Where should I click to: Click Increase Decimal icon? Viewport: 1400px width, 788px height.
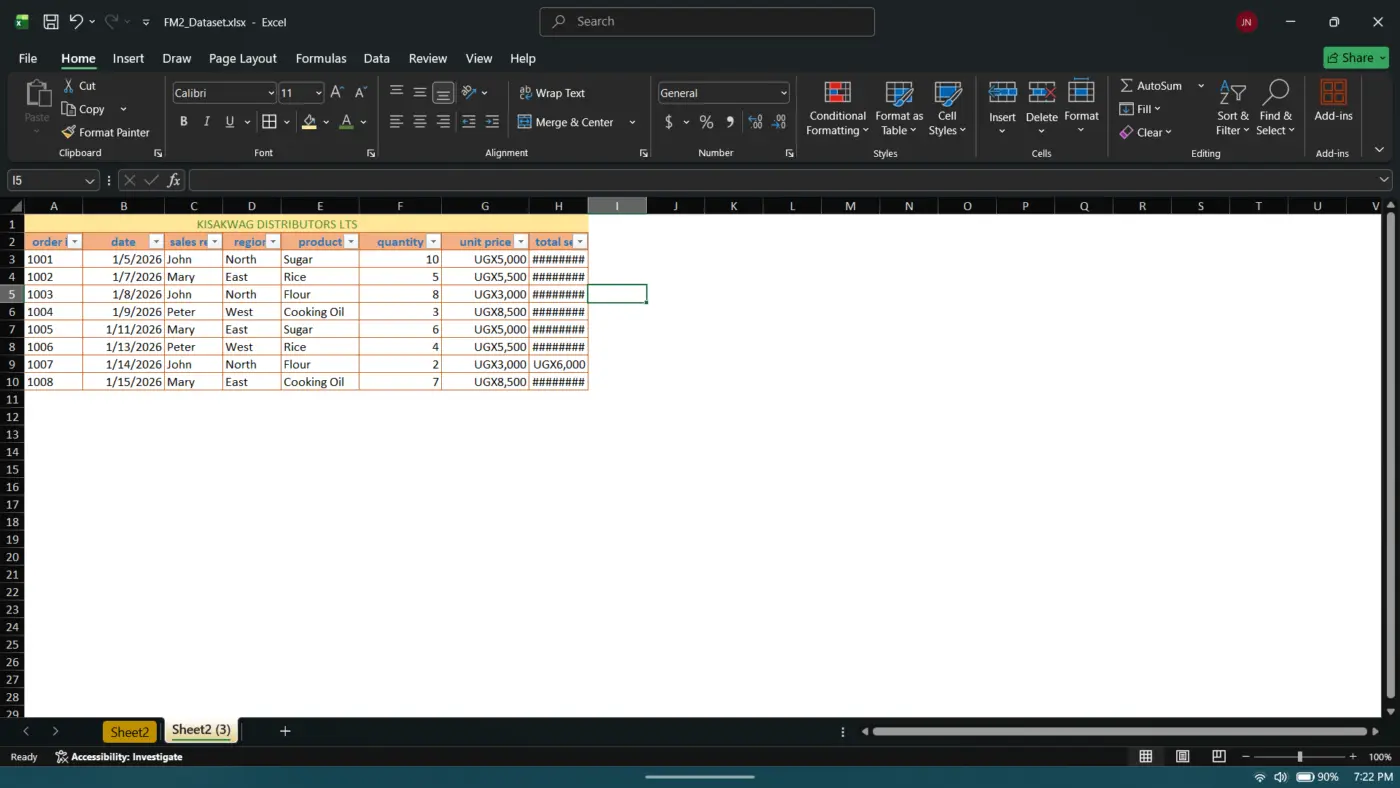755,122
